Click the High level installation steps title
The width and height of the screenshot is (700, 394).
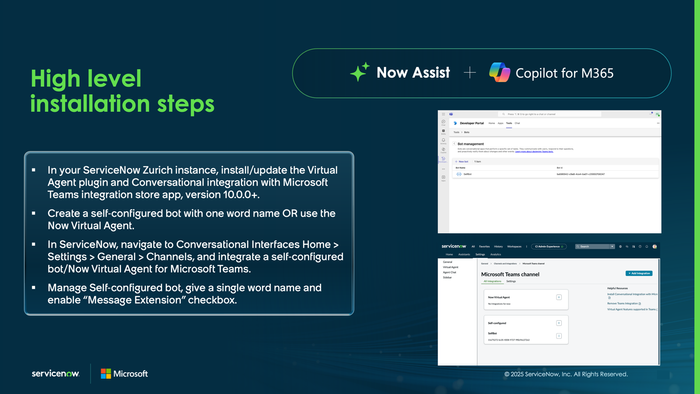(122, 91)
